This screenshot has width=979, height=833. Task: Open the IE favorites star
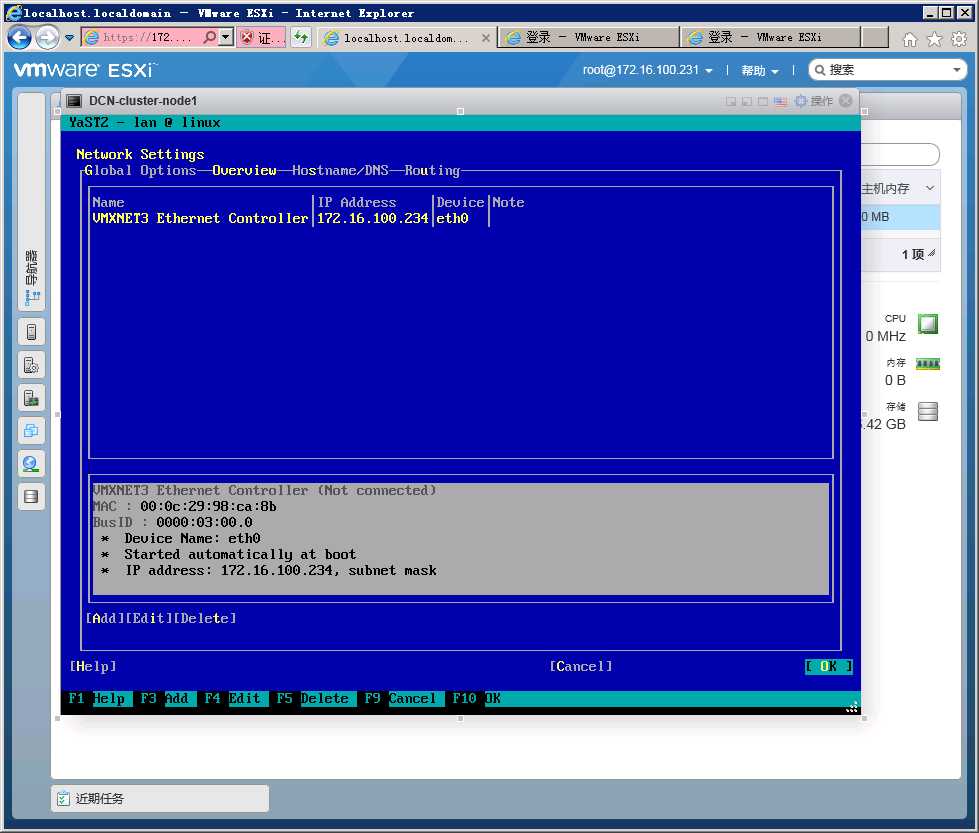pyautogui.click(x=935, y=39)
